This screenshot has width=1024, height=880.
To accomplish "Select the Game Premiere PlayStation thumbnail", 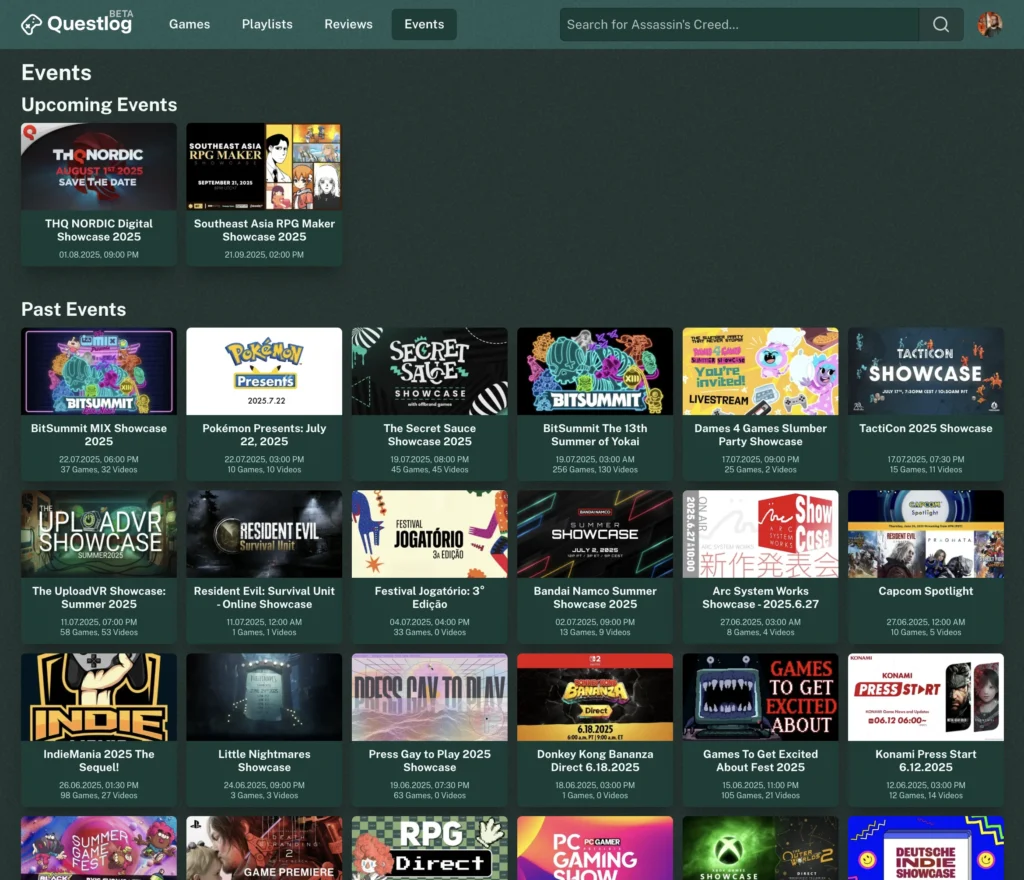I will [264, 848].
